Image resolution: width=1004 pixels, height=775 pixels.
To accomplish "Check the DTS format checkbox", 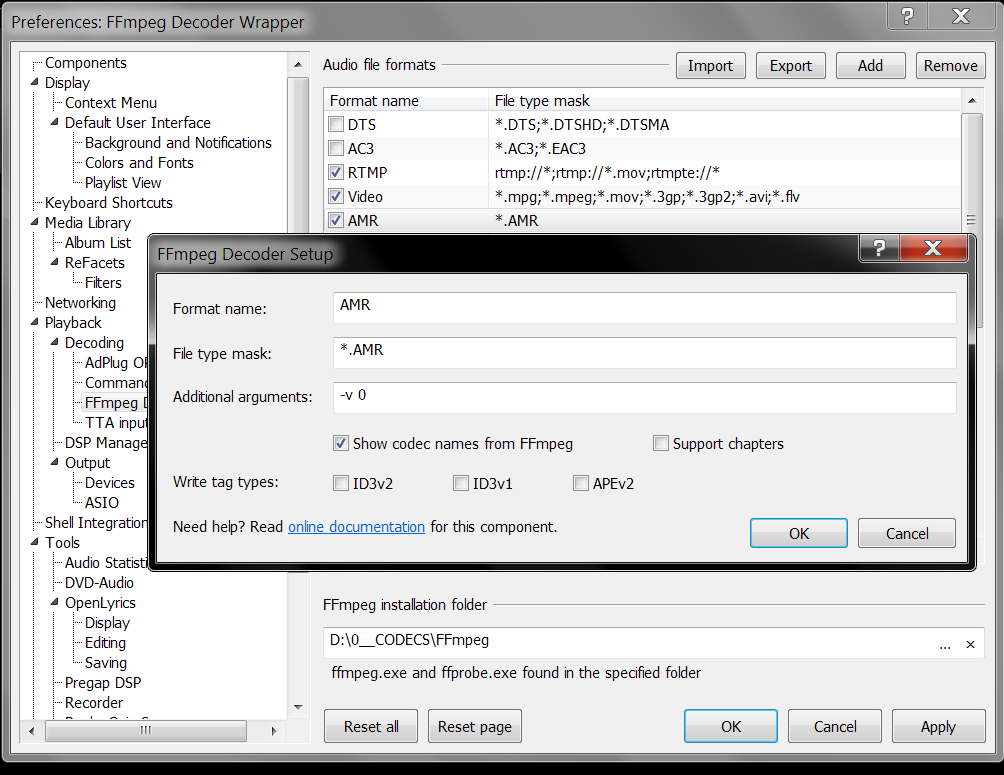I will pyautogui.click(x=336, y=125).
